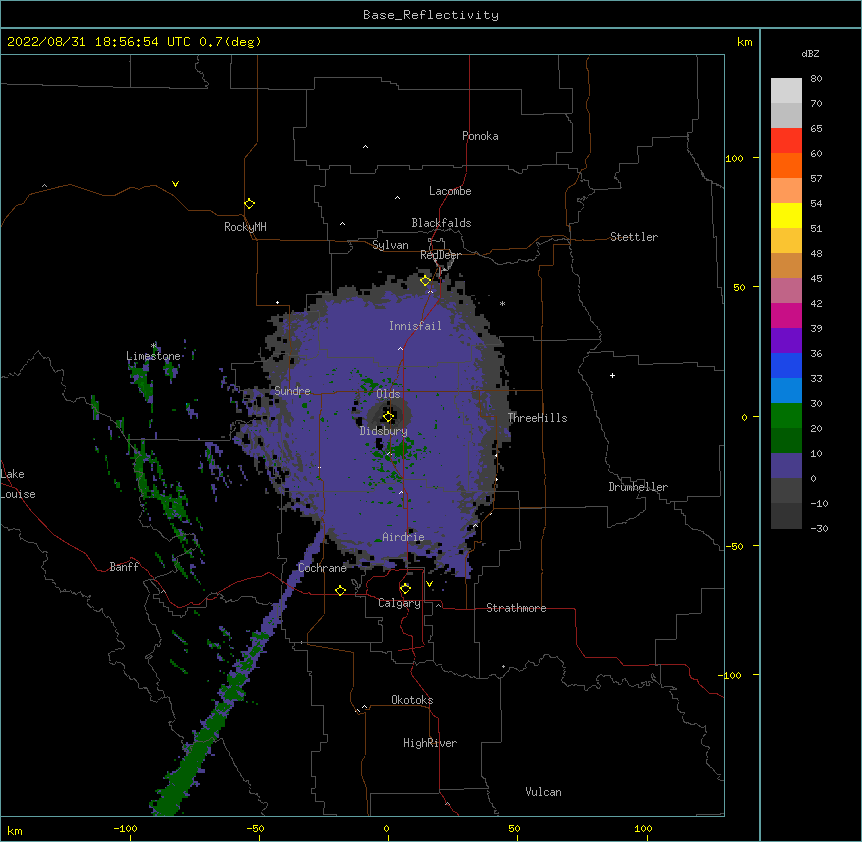862x842 pixels.
Task: Click the Cochrane city label
Action: 322,568
